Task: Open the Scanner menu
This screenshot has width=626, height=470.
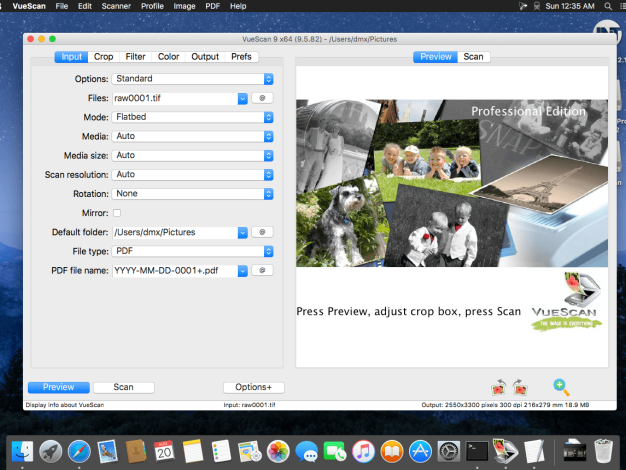Action: pyautogui.click(x=116, y=6)
